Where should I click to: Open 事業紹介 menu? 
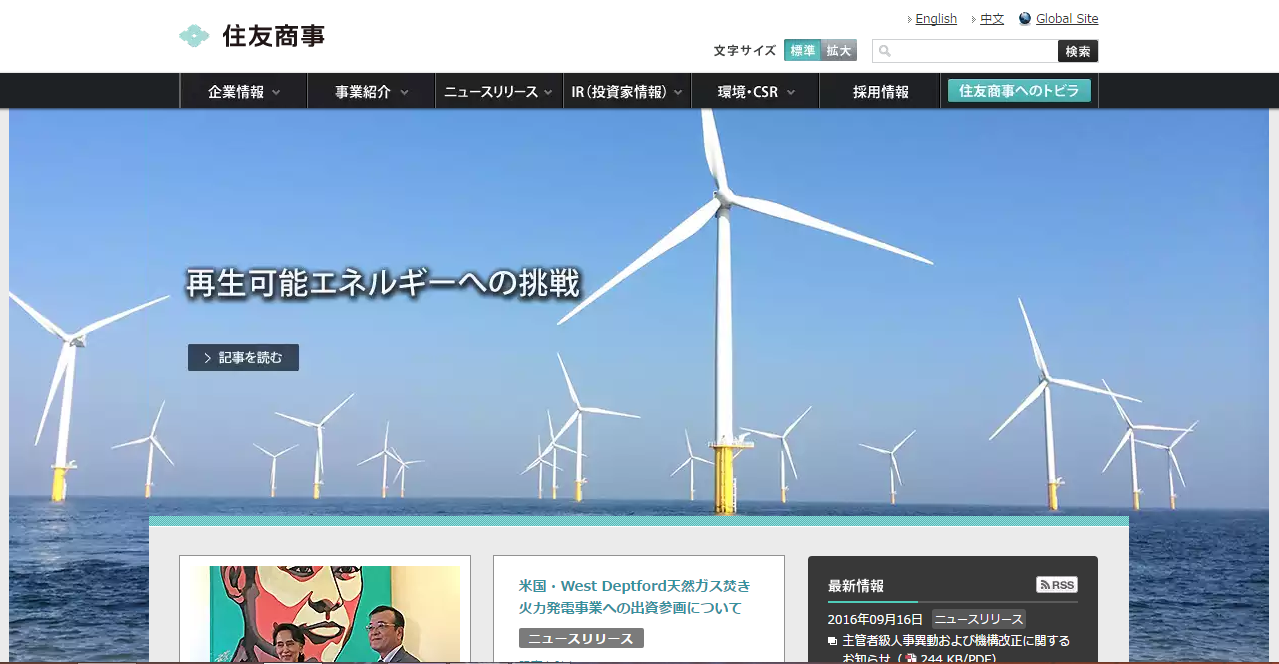pos(371,91)
